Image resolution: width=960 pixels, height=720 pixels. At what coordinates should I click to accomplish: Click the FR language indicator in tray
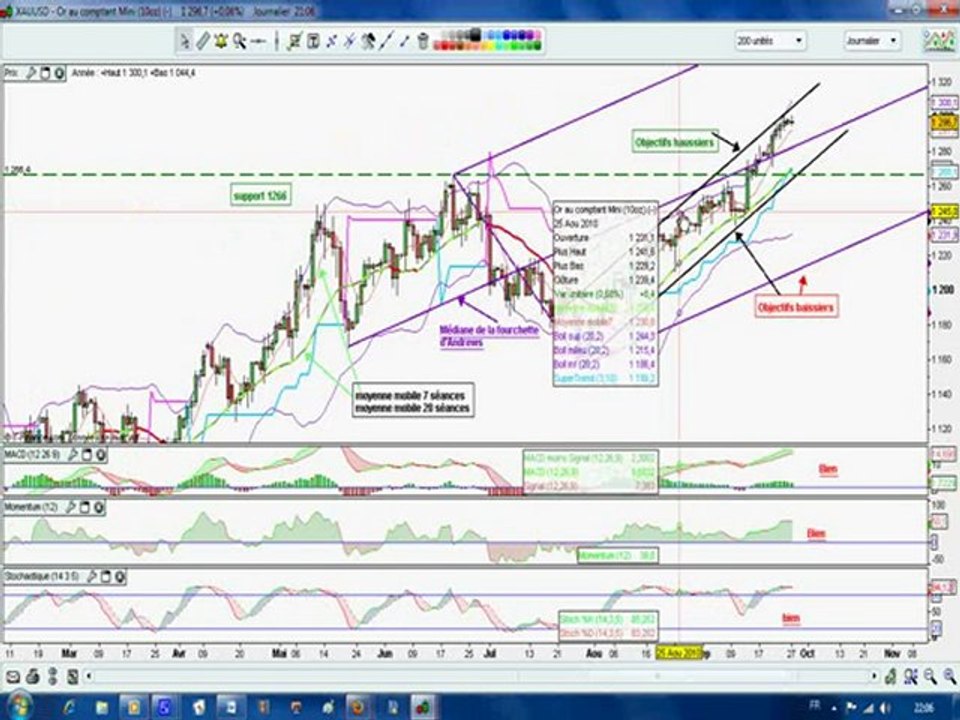click(814, 705)
